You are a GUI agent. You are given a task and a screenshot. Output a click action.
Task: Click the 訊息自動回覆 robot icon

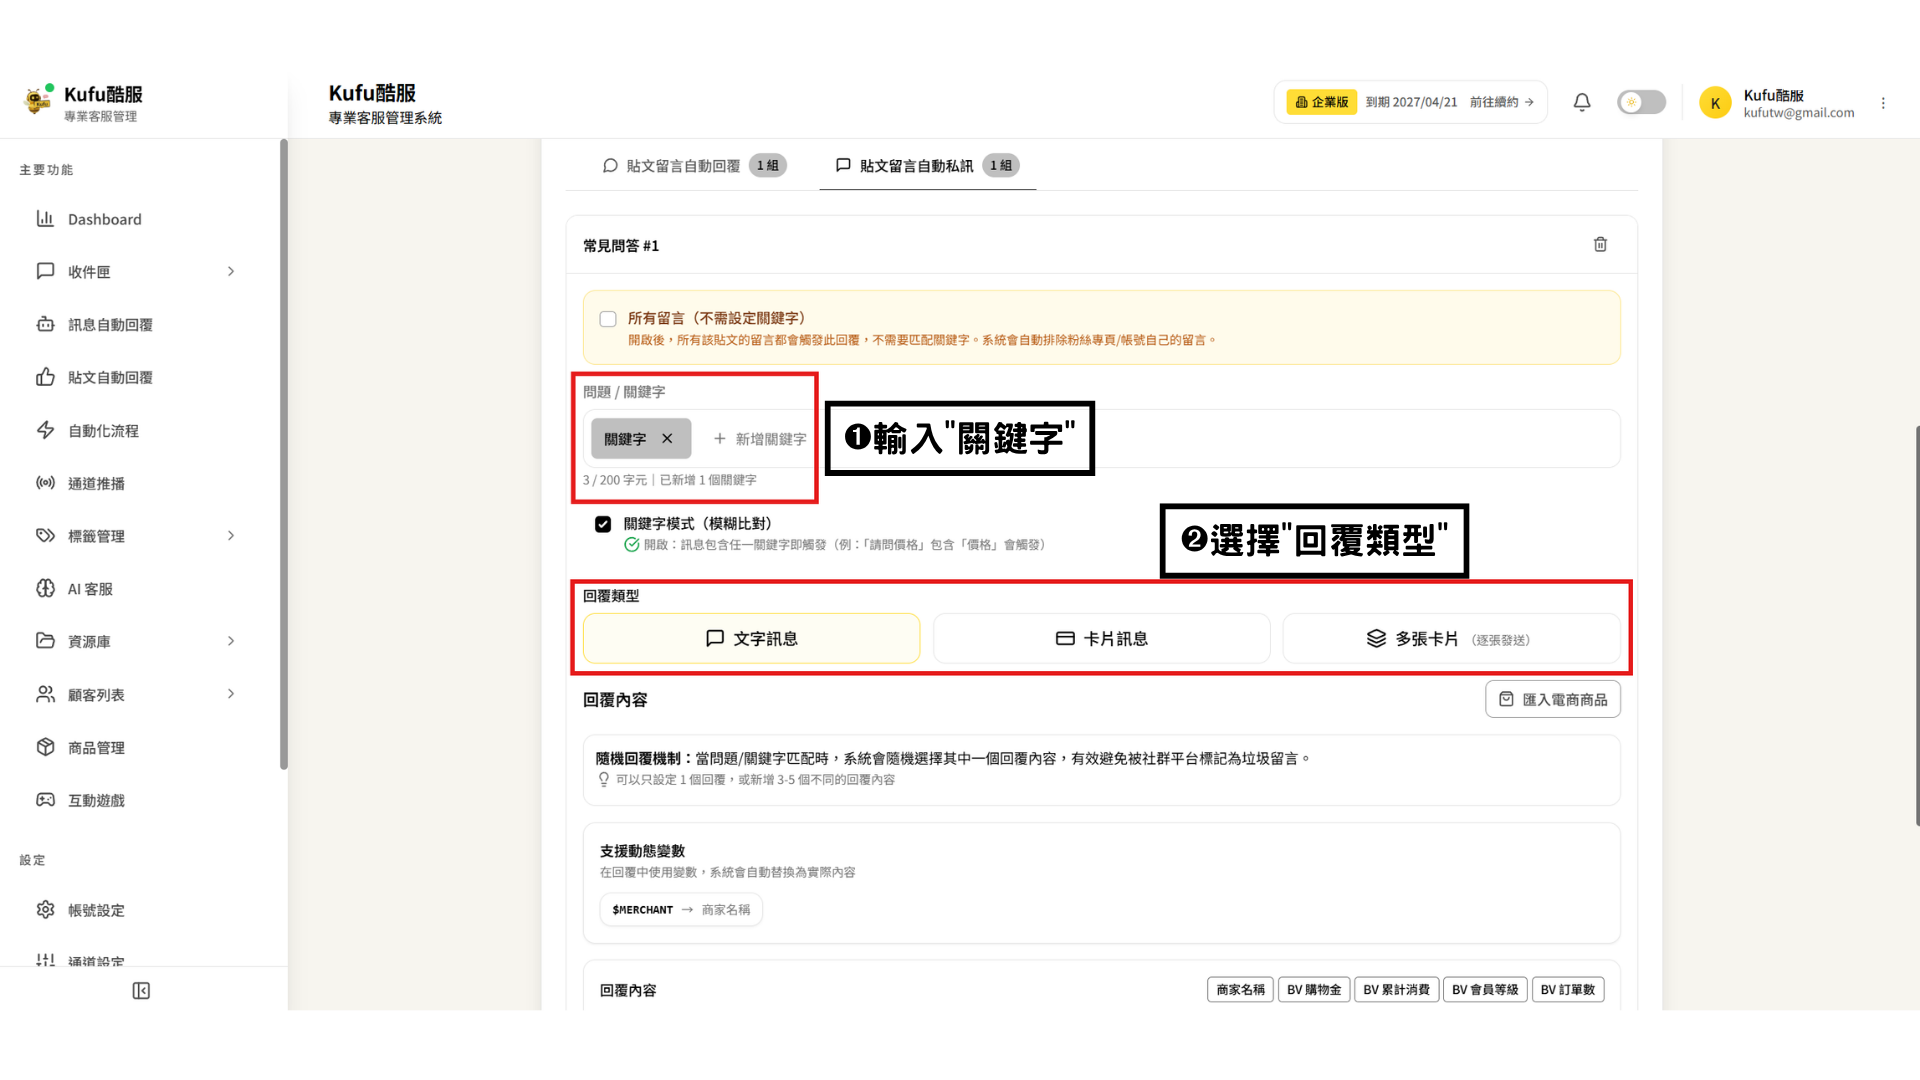(45, 324)
